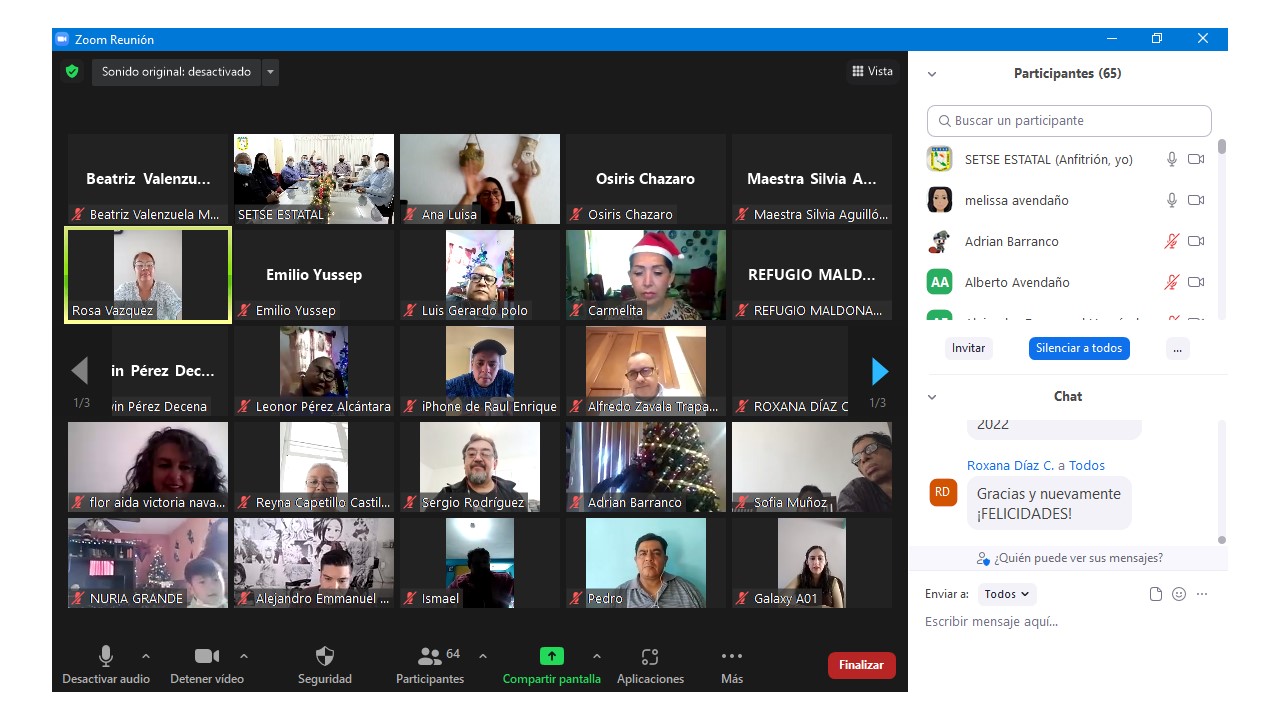Click melissa avendaño avatar in list
The image size is (1280, 720).
[939, 200]
